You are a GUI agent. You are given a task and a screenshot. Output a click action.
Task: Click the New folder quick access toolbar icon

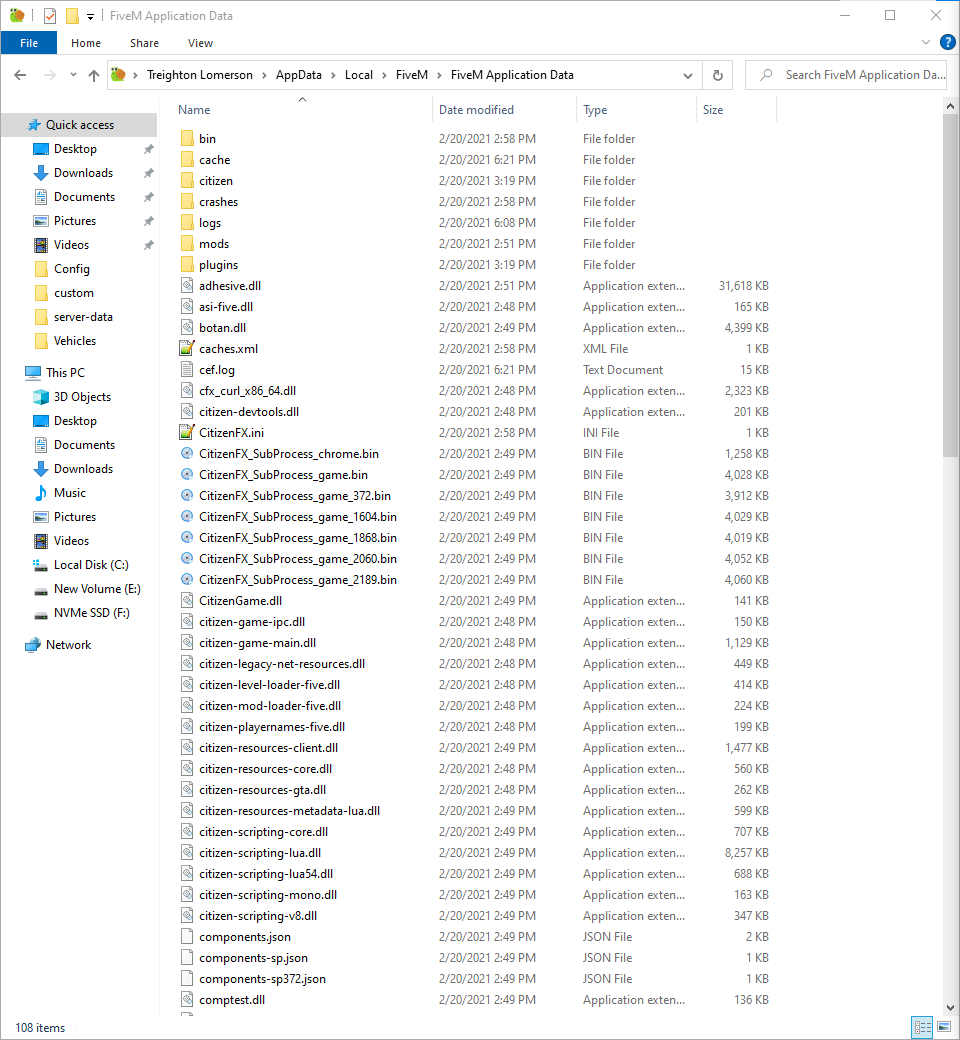72,15
